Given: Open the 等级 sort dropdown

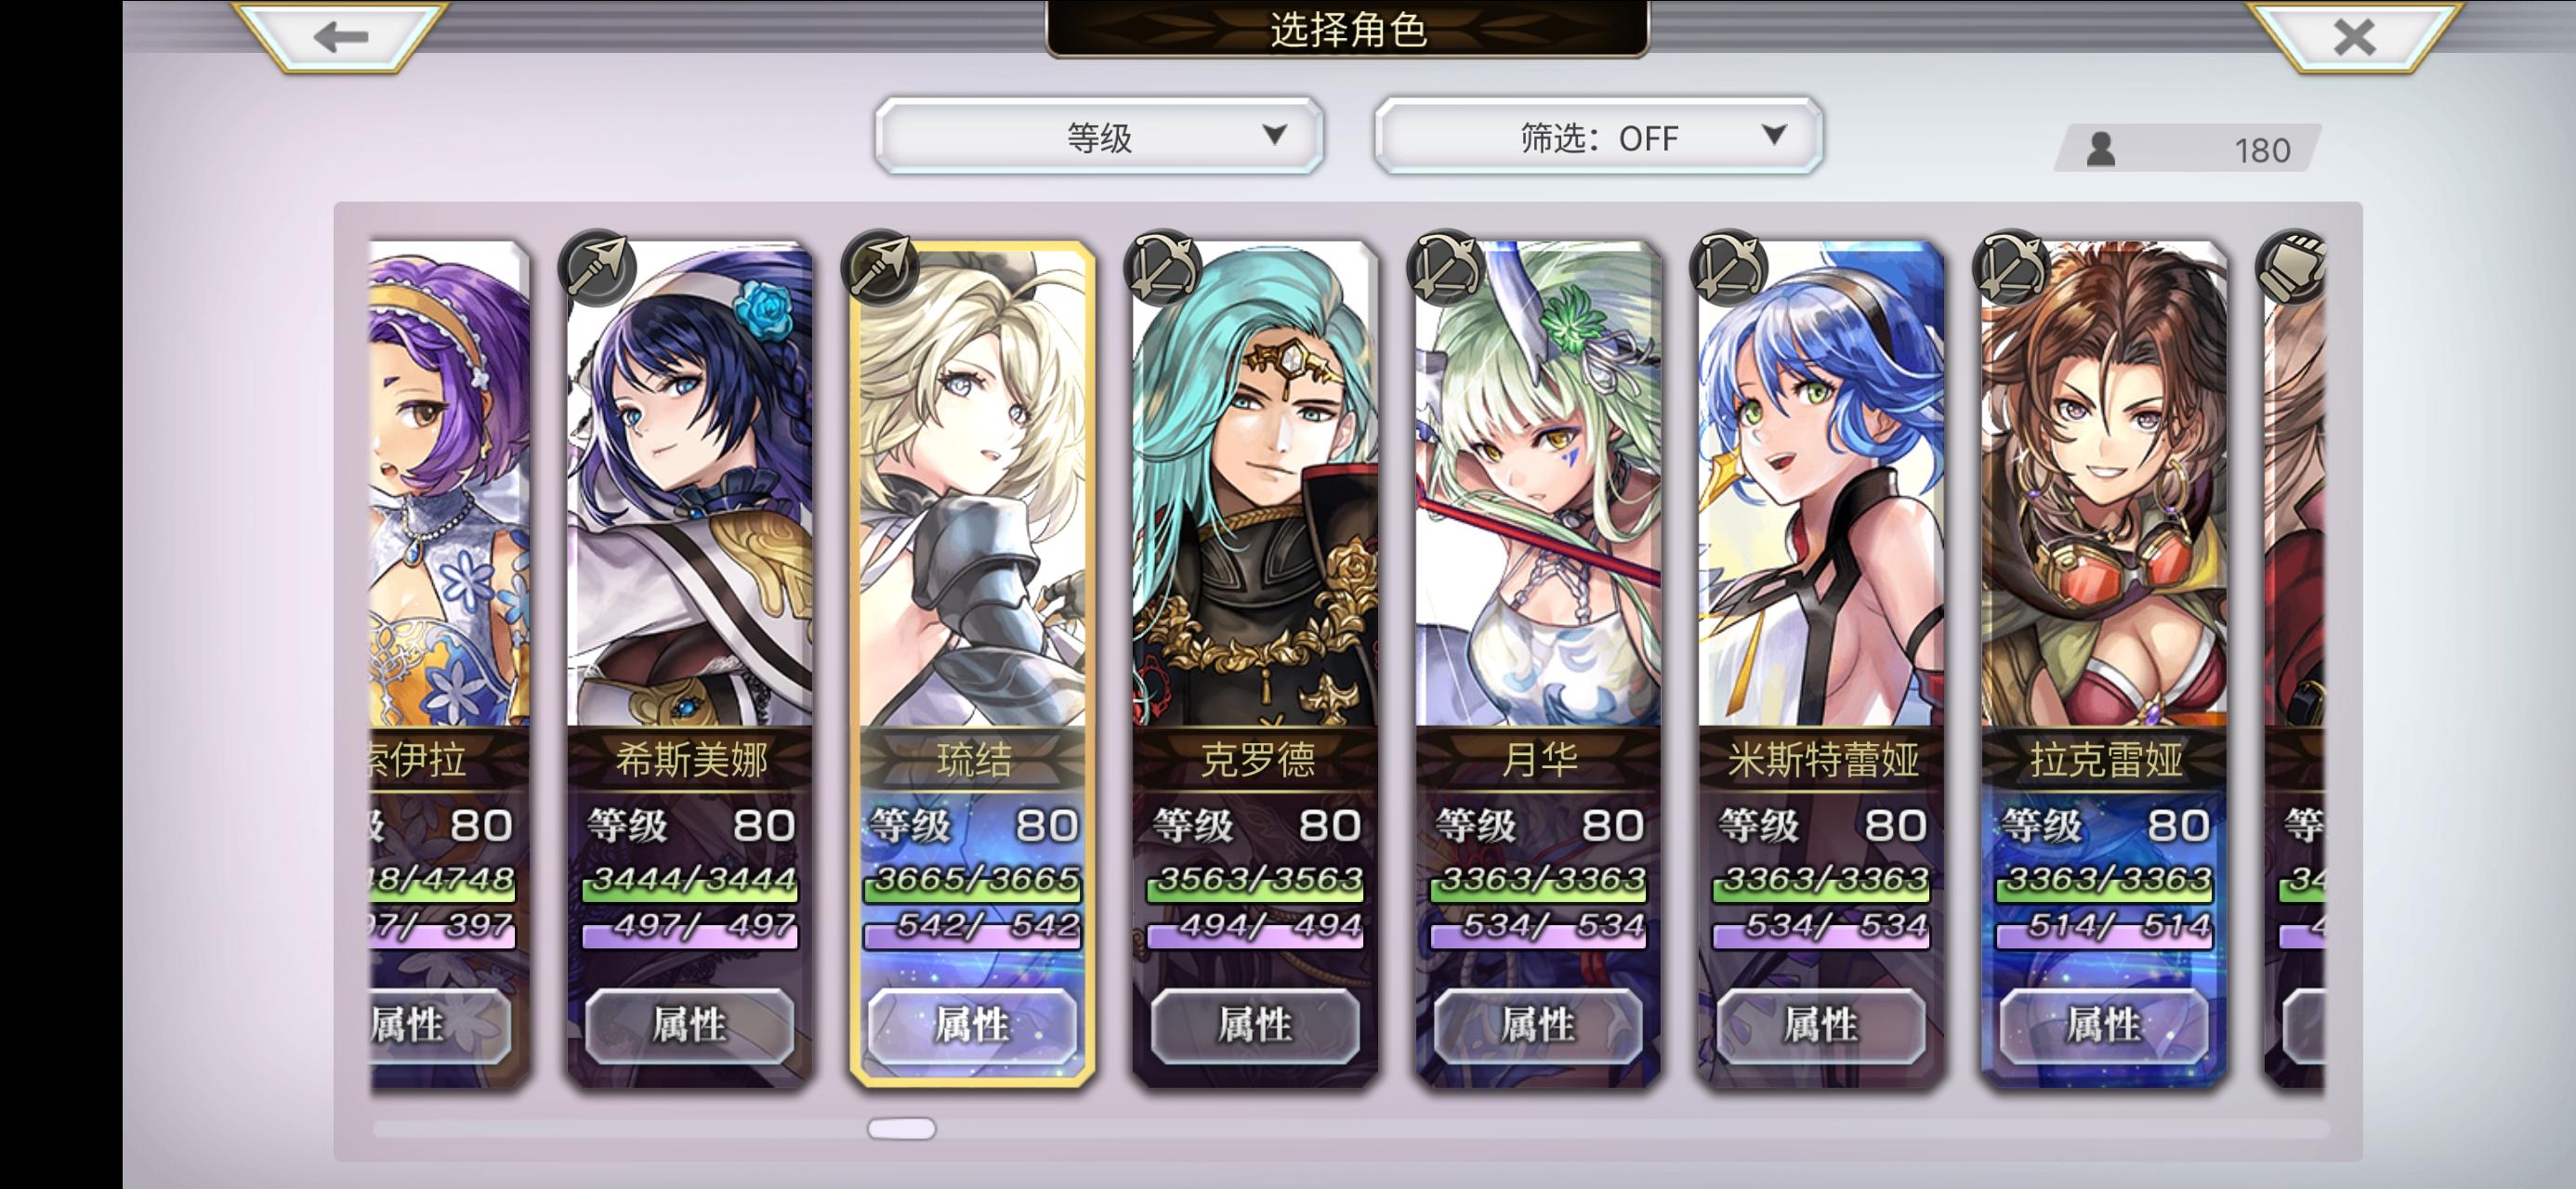Looking at the screenshot, I should 1099,136.
